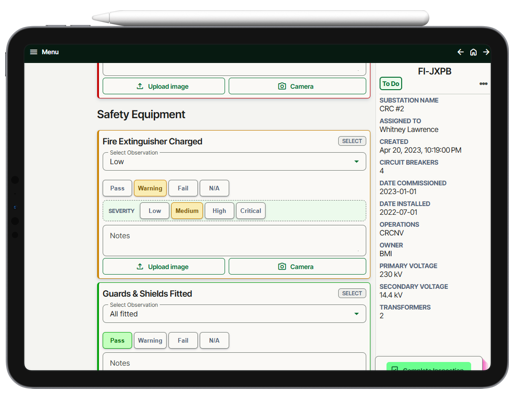Set severity to Critical
Image resolution: width=512 pixels, height=408 pixels.
coord(251,211)
